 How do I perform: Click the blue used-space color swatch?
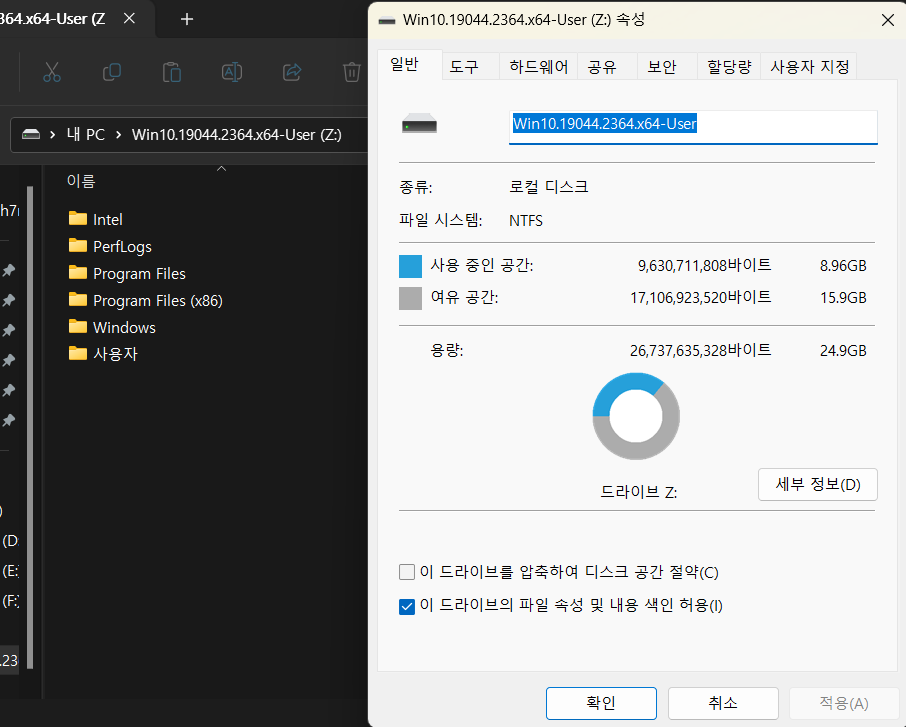410,266
